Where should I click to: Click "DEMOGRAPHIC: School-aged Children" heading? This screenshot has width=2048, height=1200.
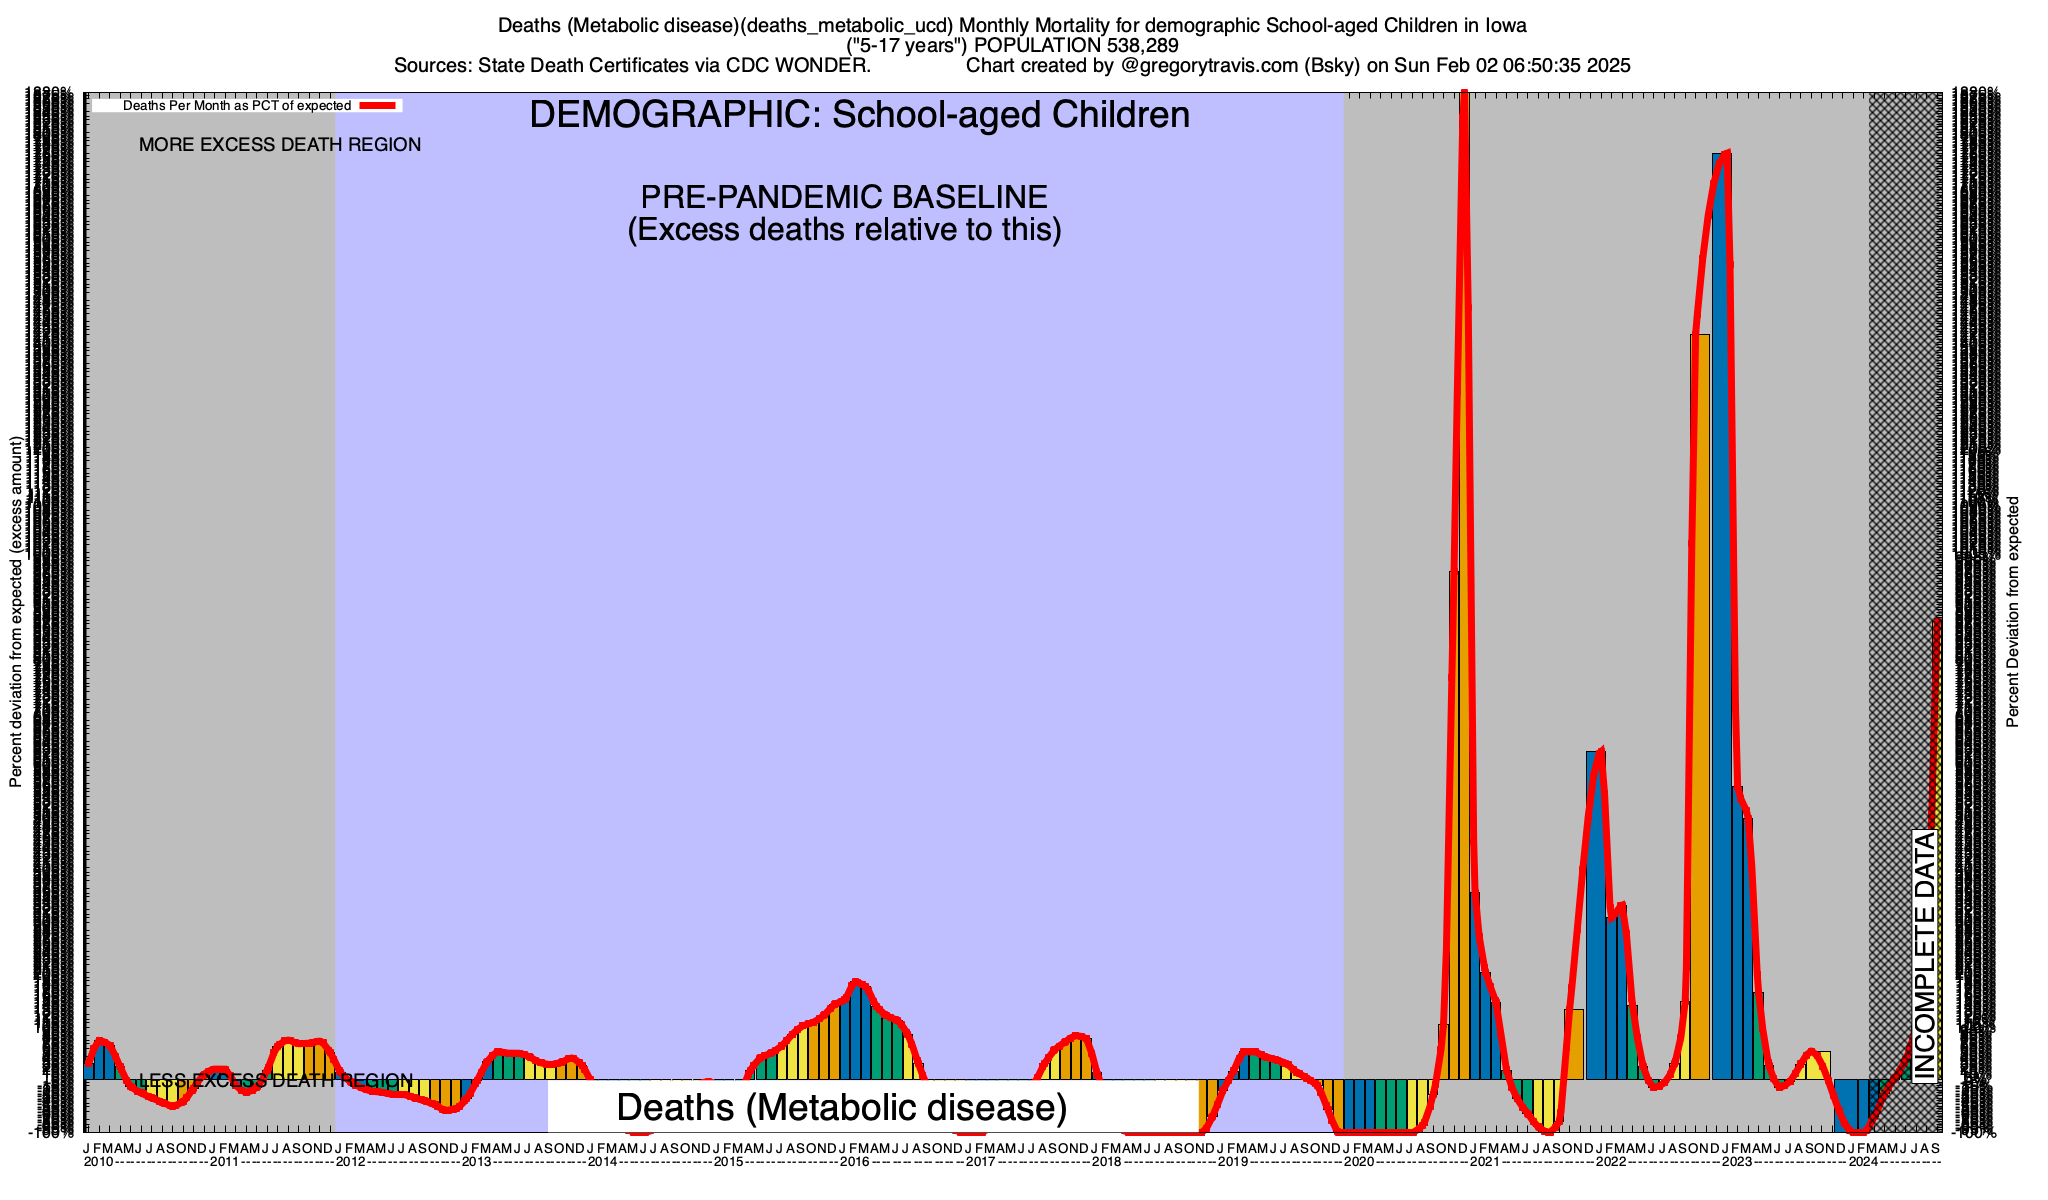pos(859,115)
